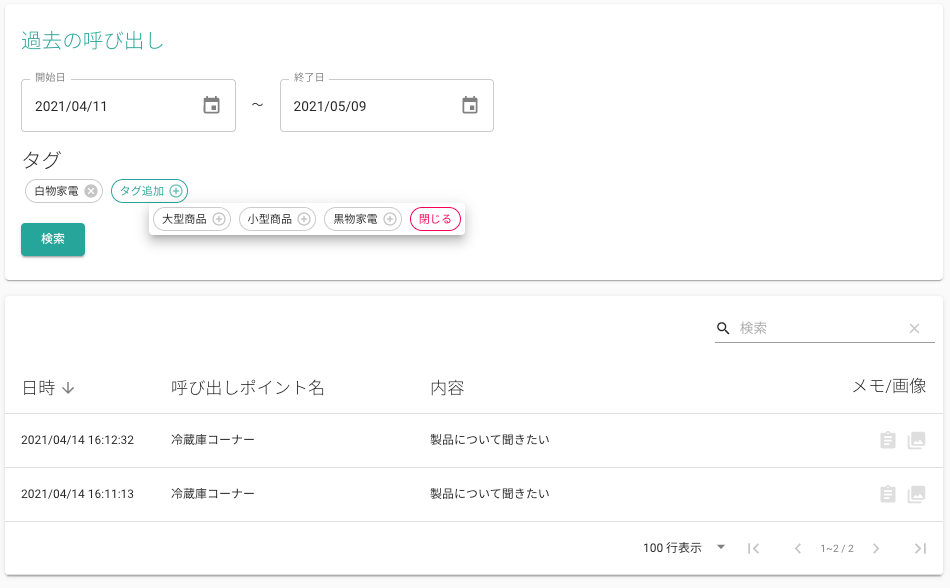Close the tag popup with 閉じる
The image size is (950, 588).
tap(435, 219)
